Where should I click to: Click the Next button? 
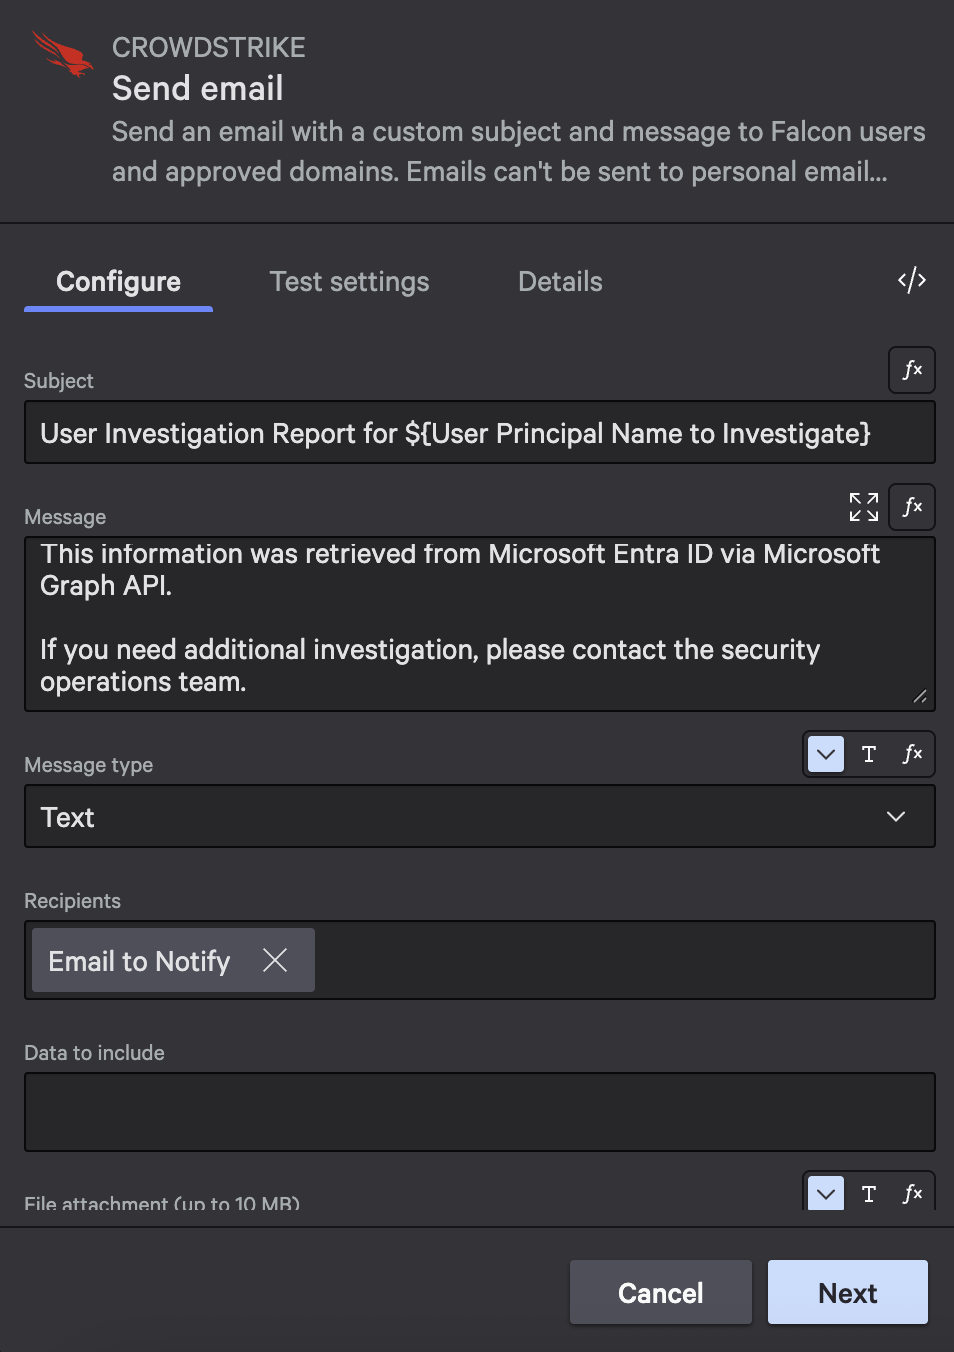point(846,1292)
